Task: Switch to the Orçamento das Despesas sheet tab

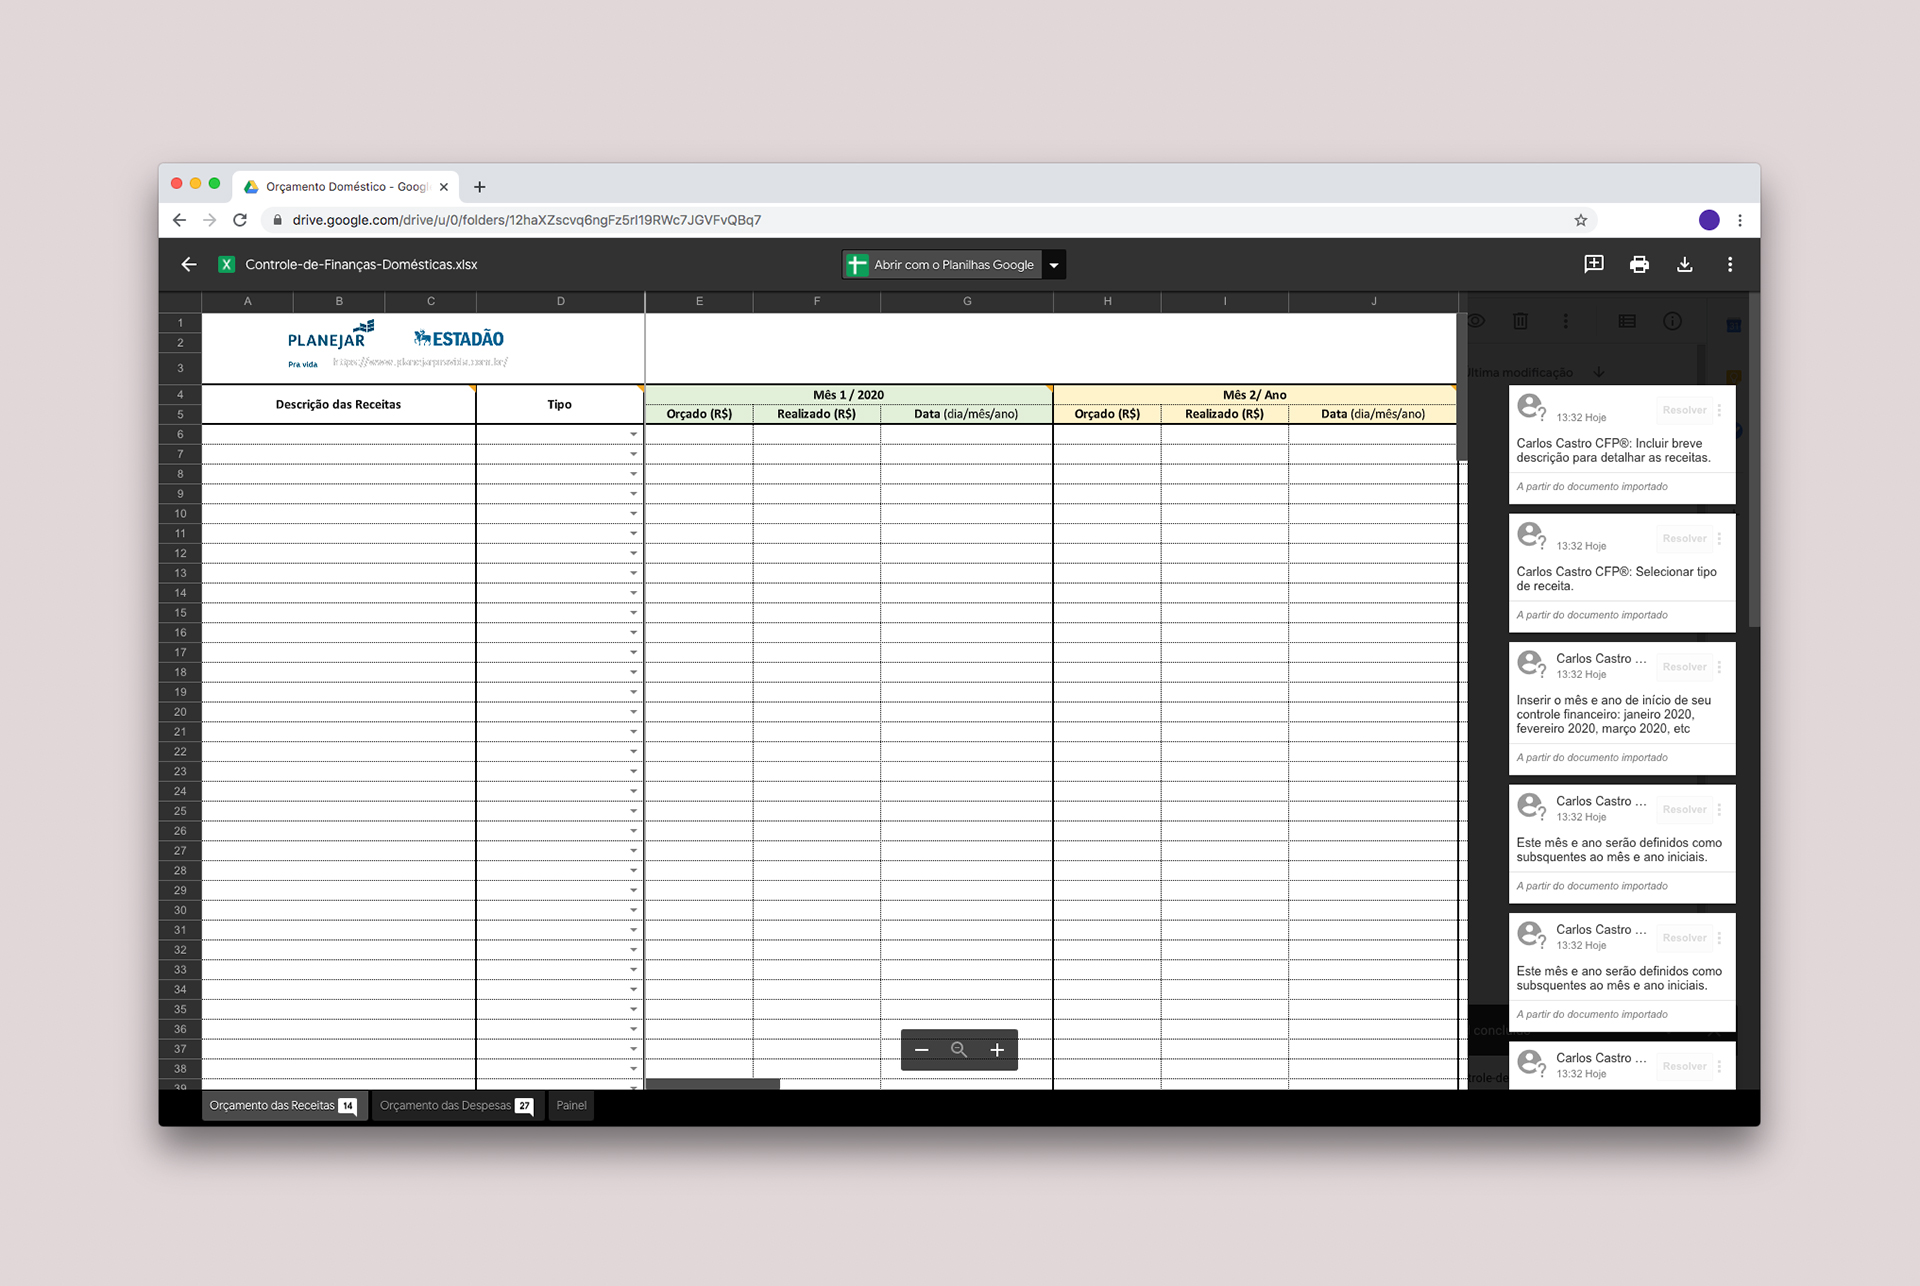Action: (x=456, y=1105)
